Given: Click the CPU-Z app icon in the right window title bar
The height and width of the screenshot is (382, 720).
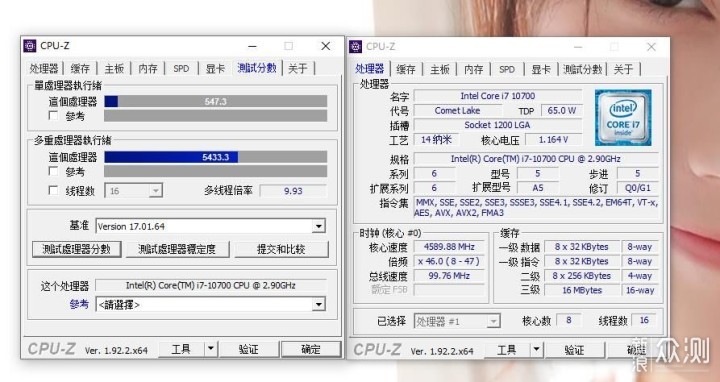Looking at the screenshot, I should click(355, 47).
